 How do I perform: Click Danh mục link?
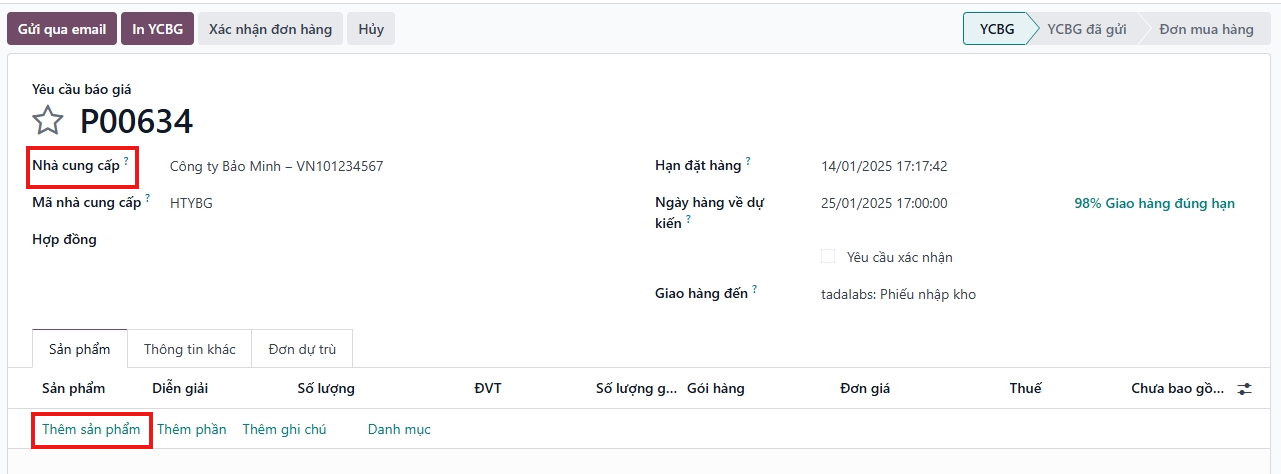(x=399, y=429)
